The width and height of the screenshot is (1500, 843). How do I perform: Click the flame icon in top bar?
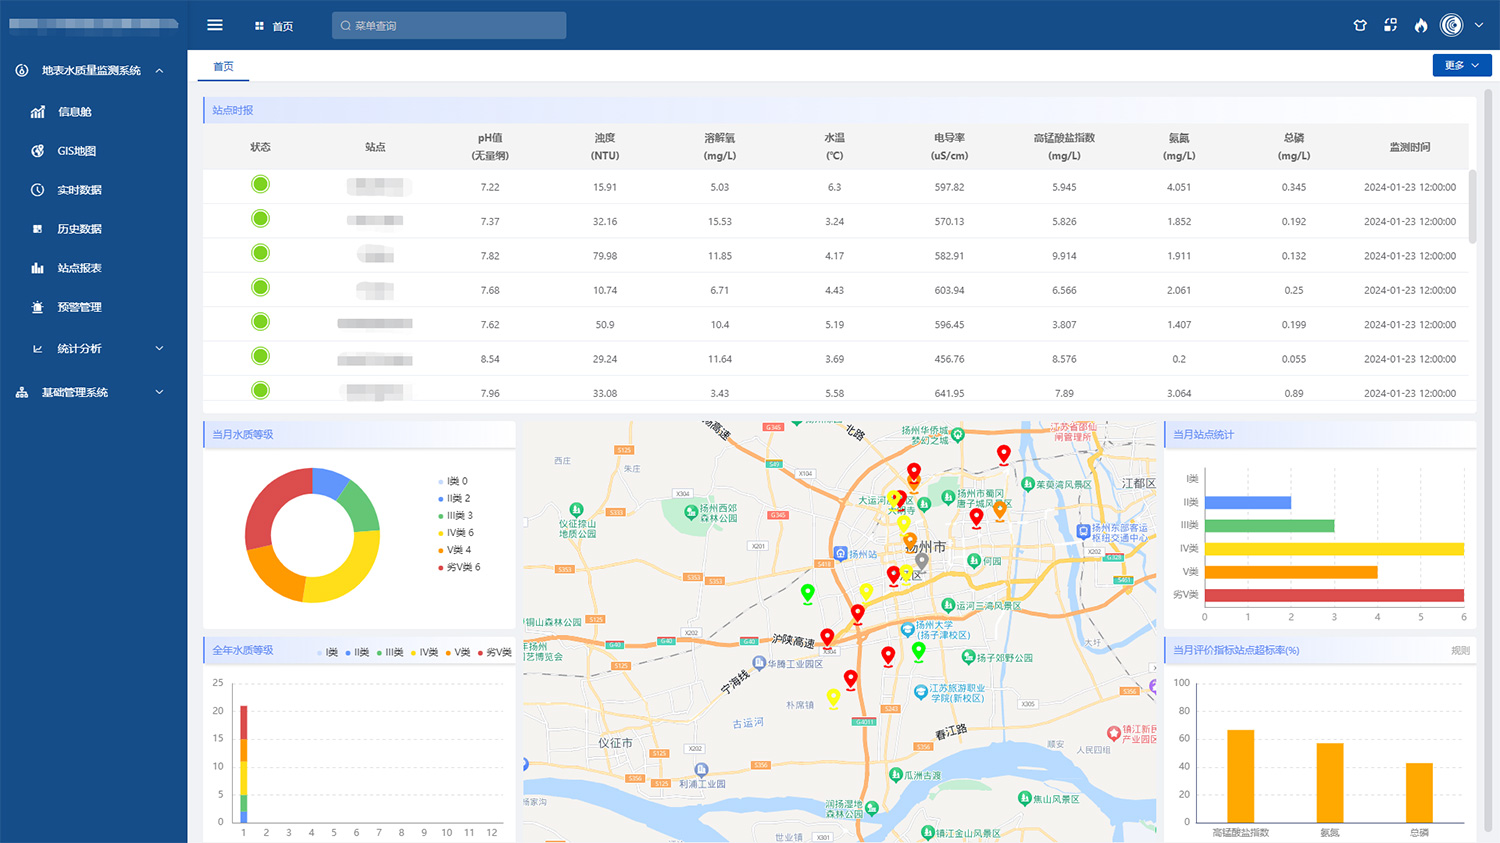(1421, 25)
